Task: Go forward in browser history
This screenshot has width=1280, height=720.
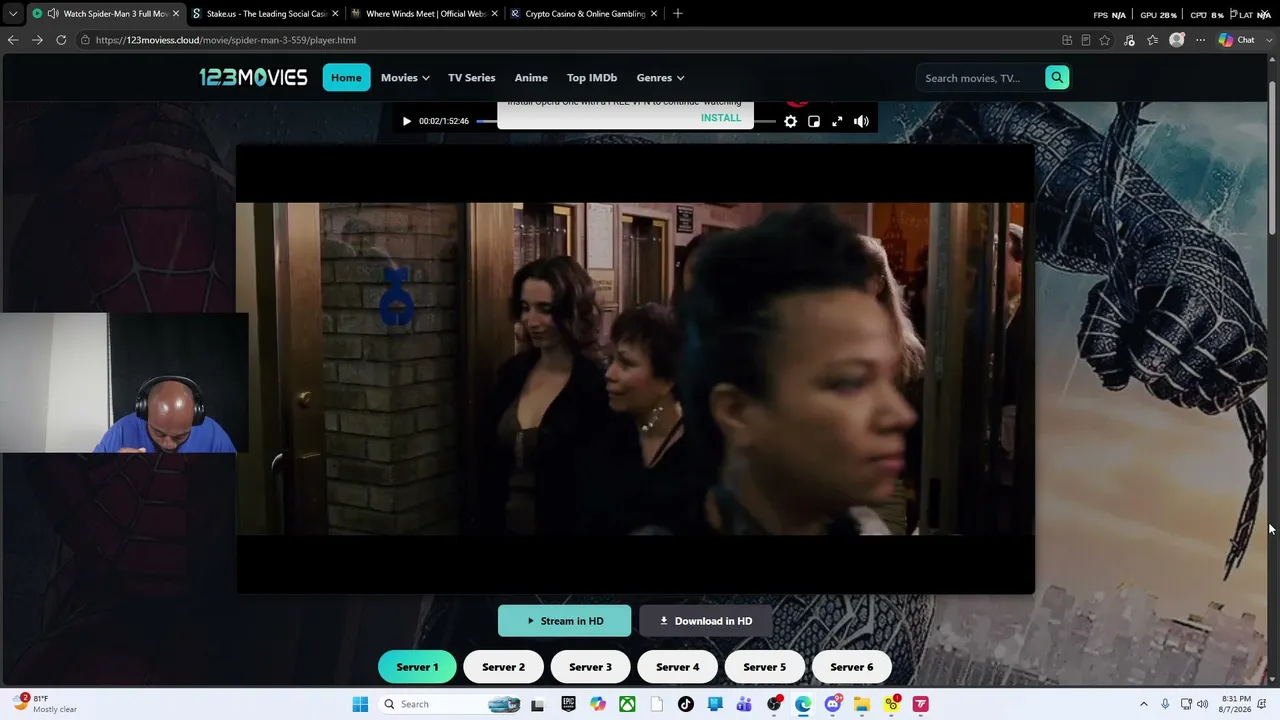Action: pyautogui.click(x=37, y=40)
